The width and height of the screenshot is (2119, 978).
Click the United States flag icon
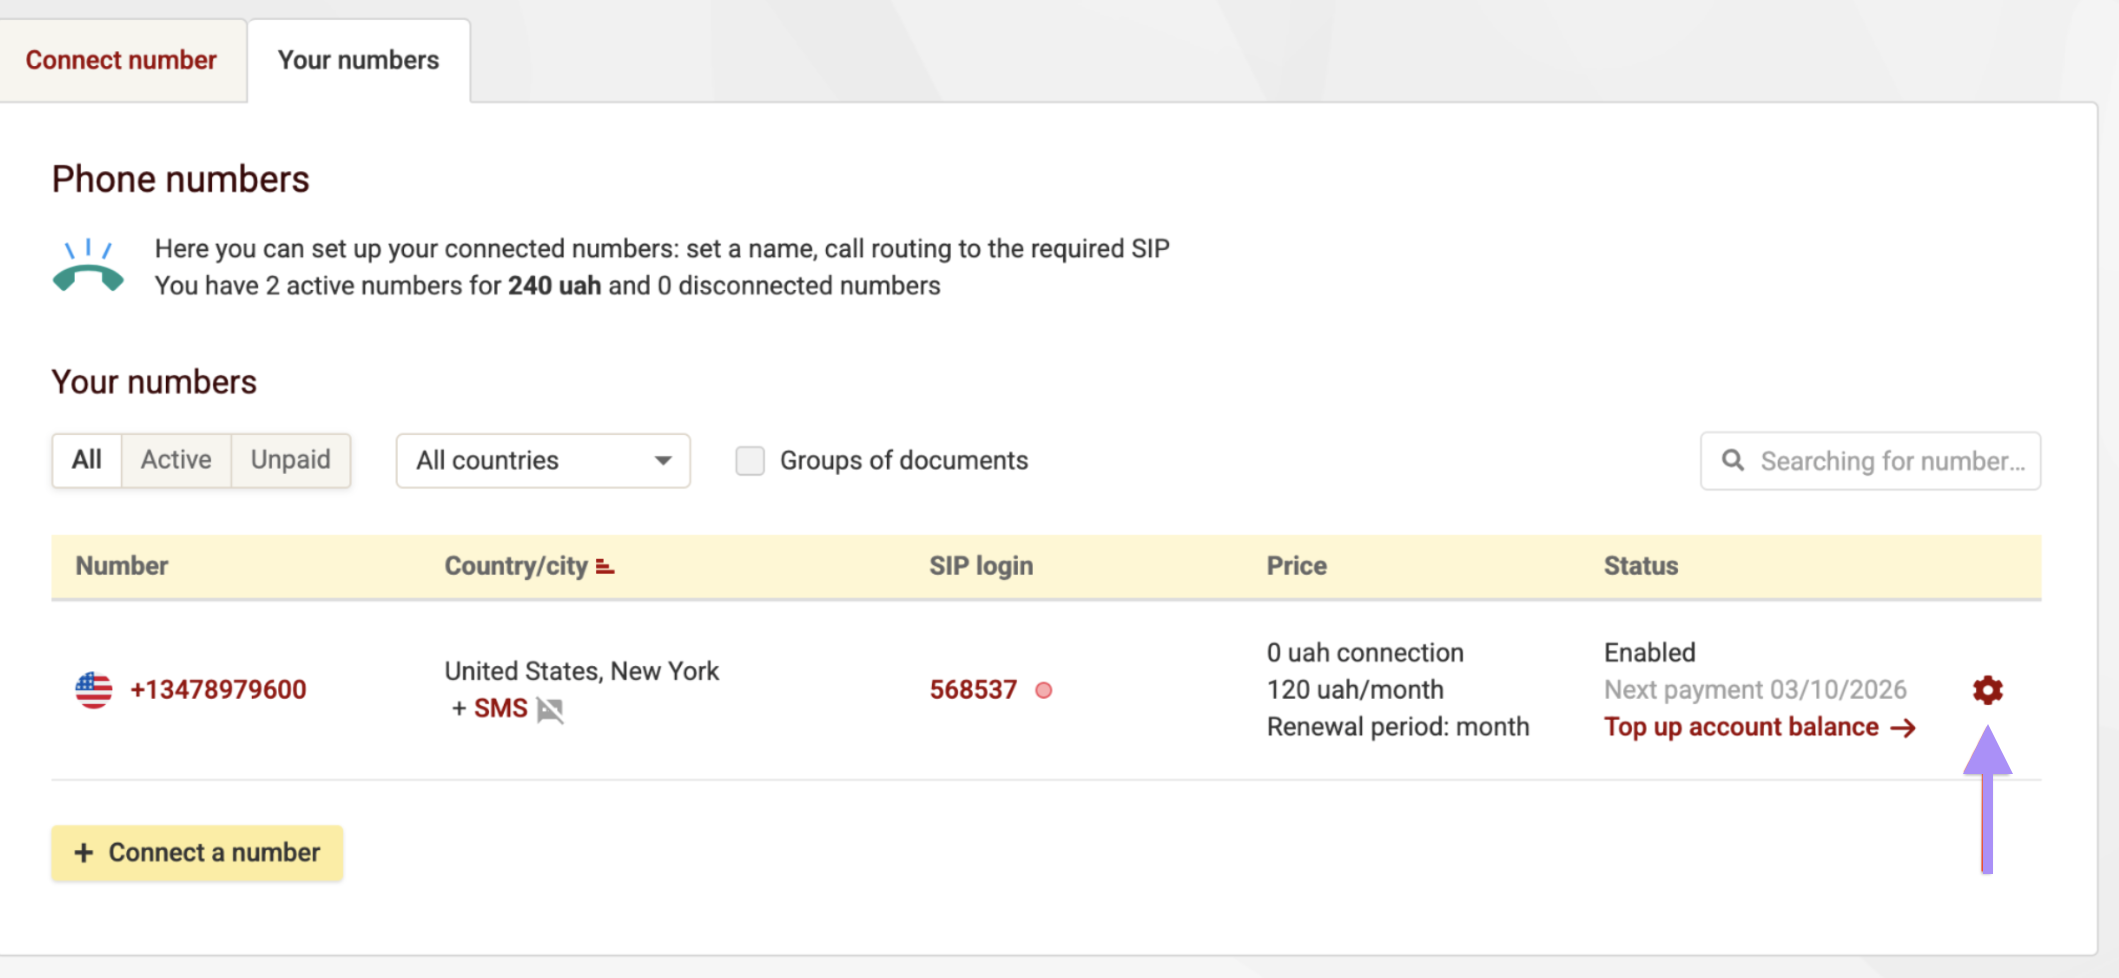(x=94, y=690)
